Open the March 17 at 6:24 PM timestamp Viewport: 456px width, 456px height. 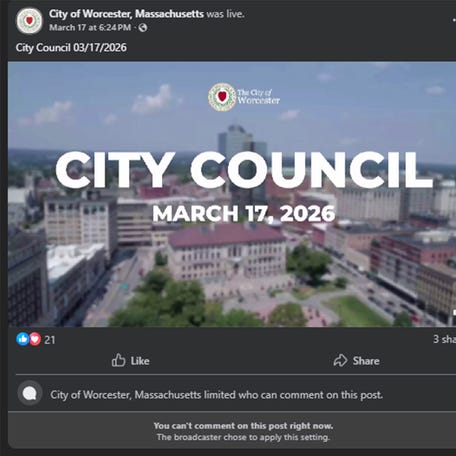click(x=90, y=27)
